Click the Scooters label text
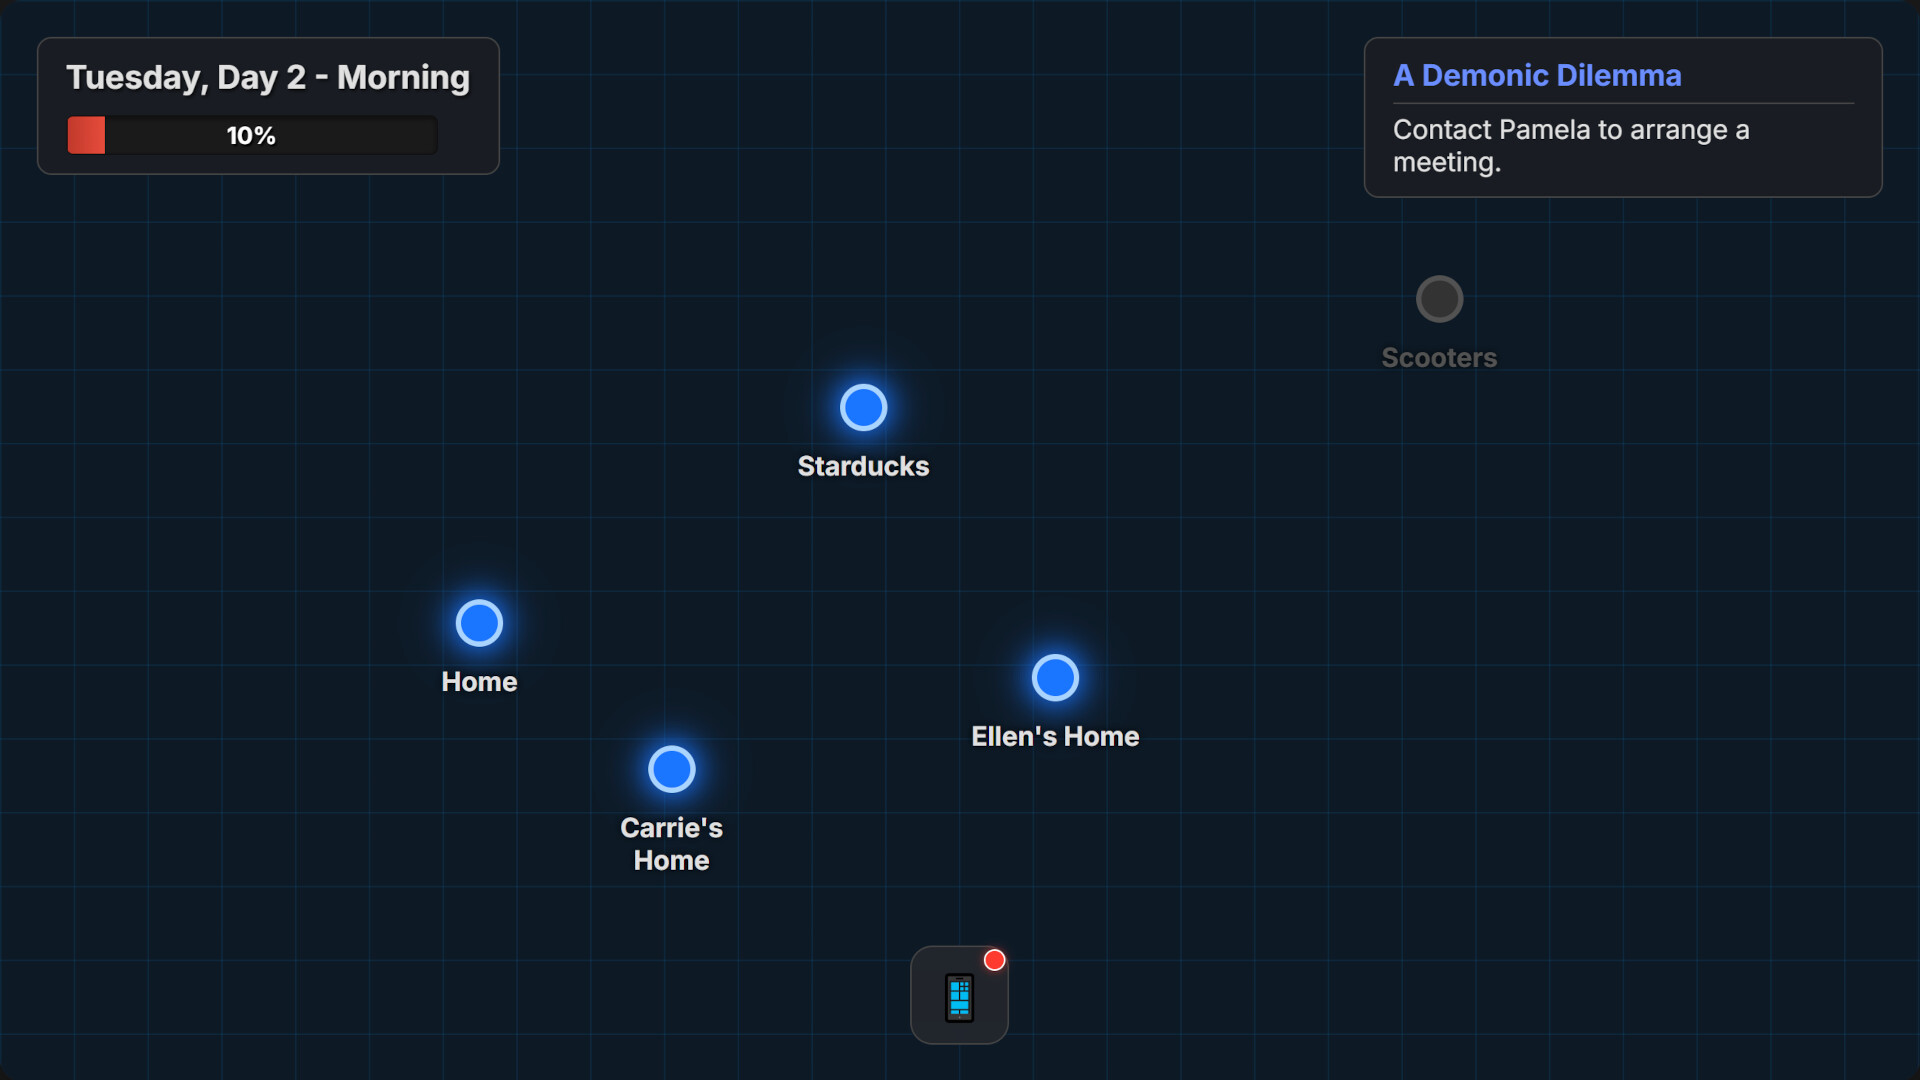 (1439, 358)
